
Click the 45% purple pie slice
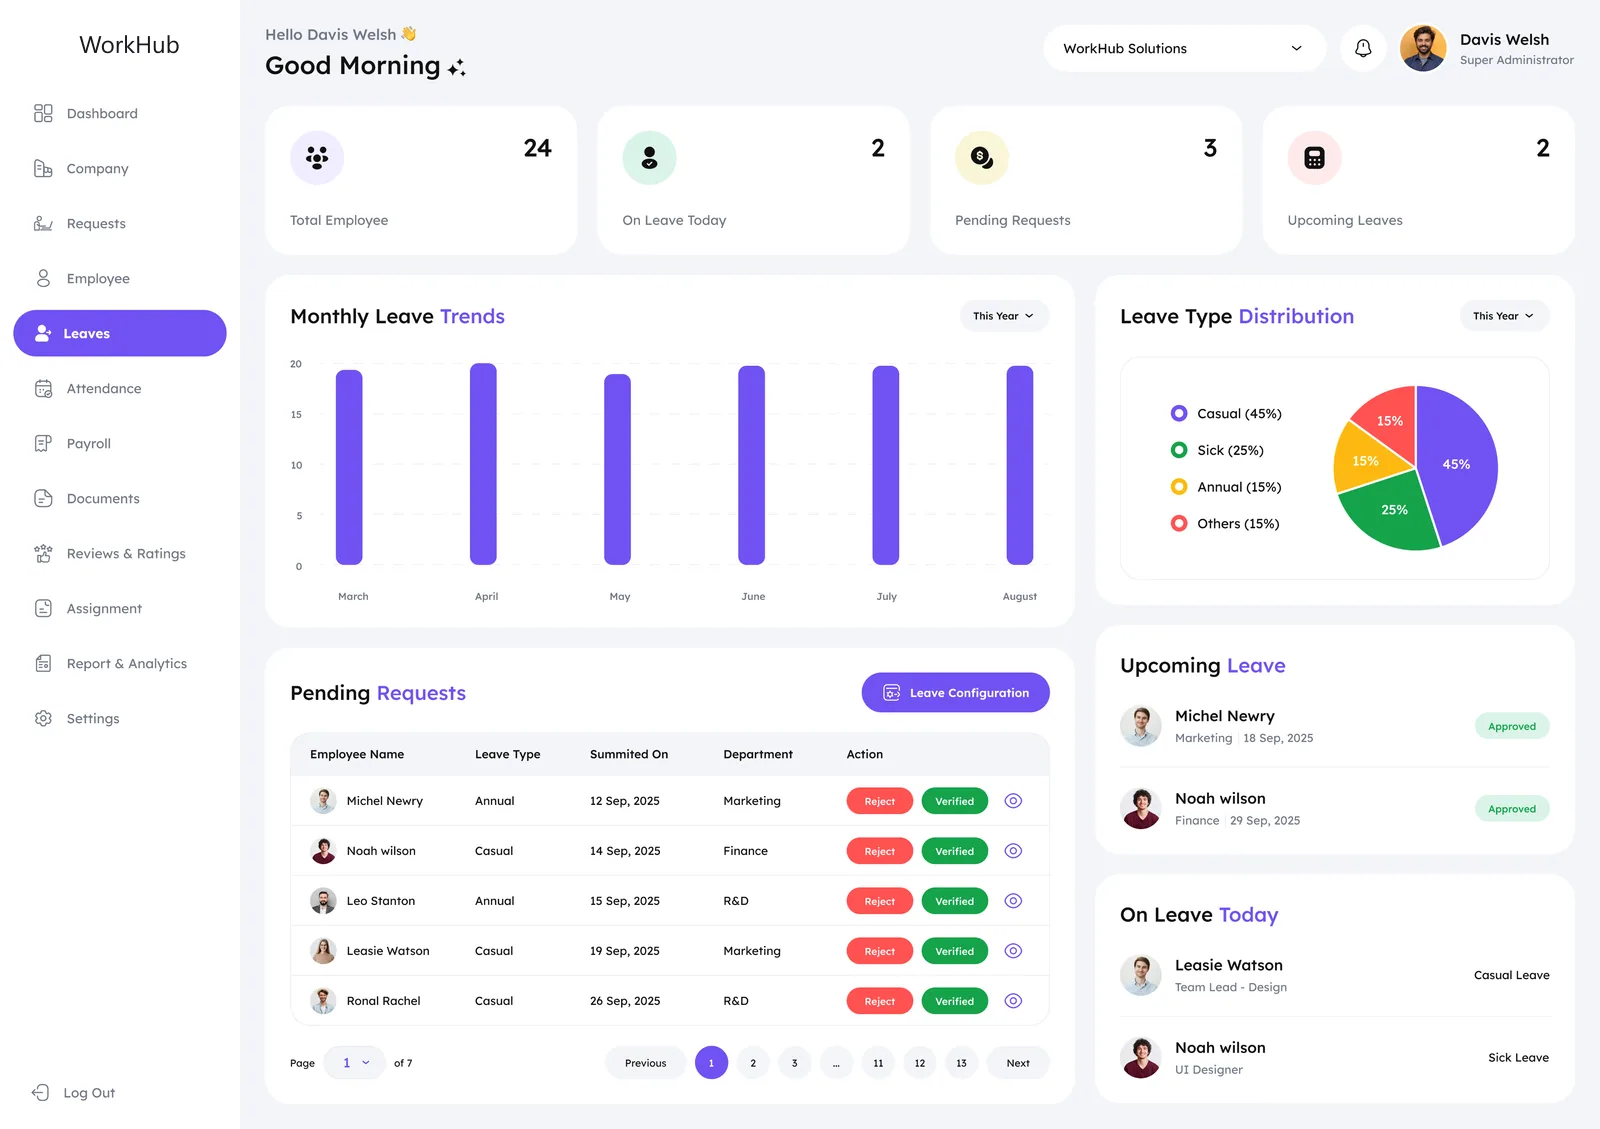pyautogui.click(x=1458, y=465)
